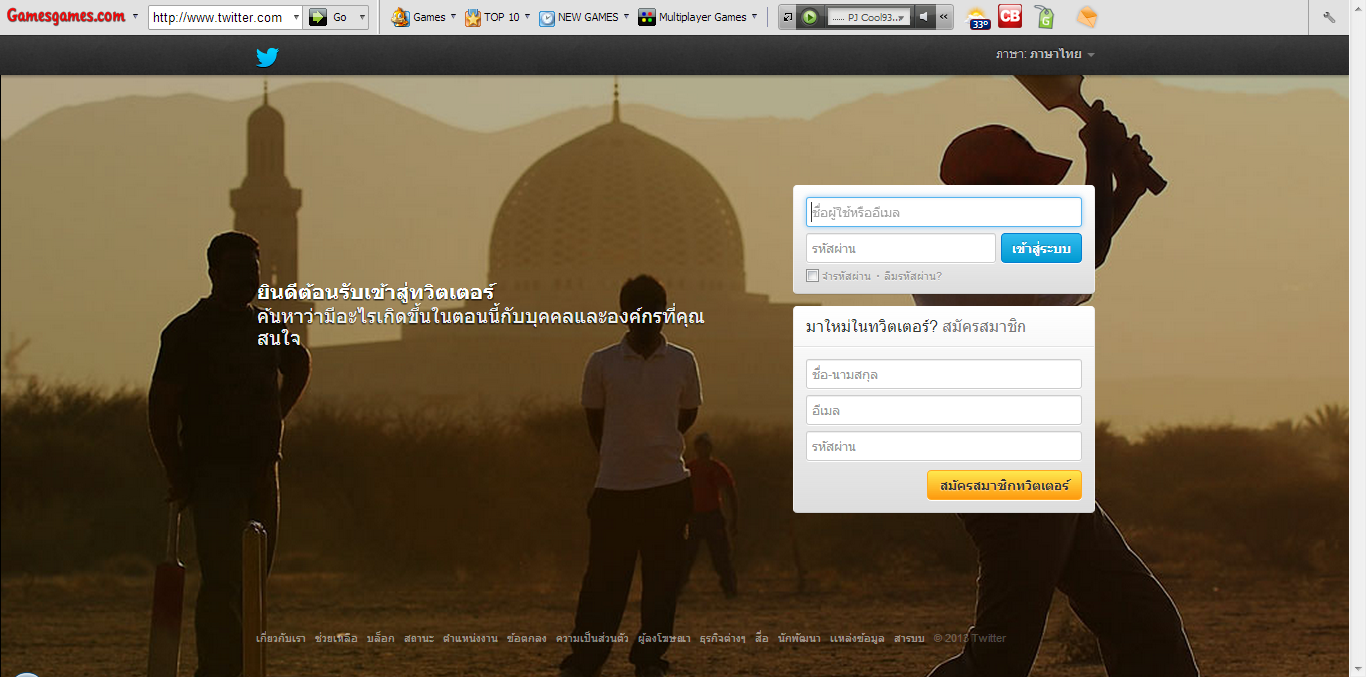Open the weather 33° icon
The height and width of the screenshot is (677, 1366).
978,17
